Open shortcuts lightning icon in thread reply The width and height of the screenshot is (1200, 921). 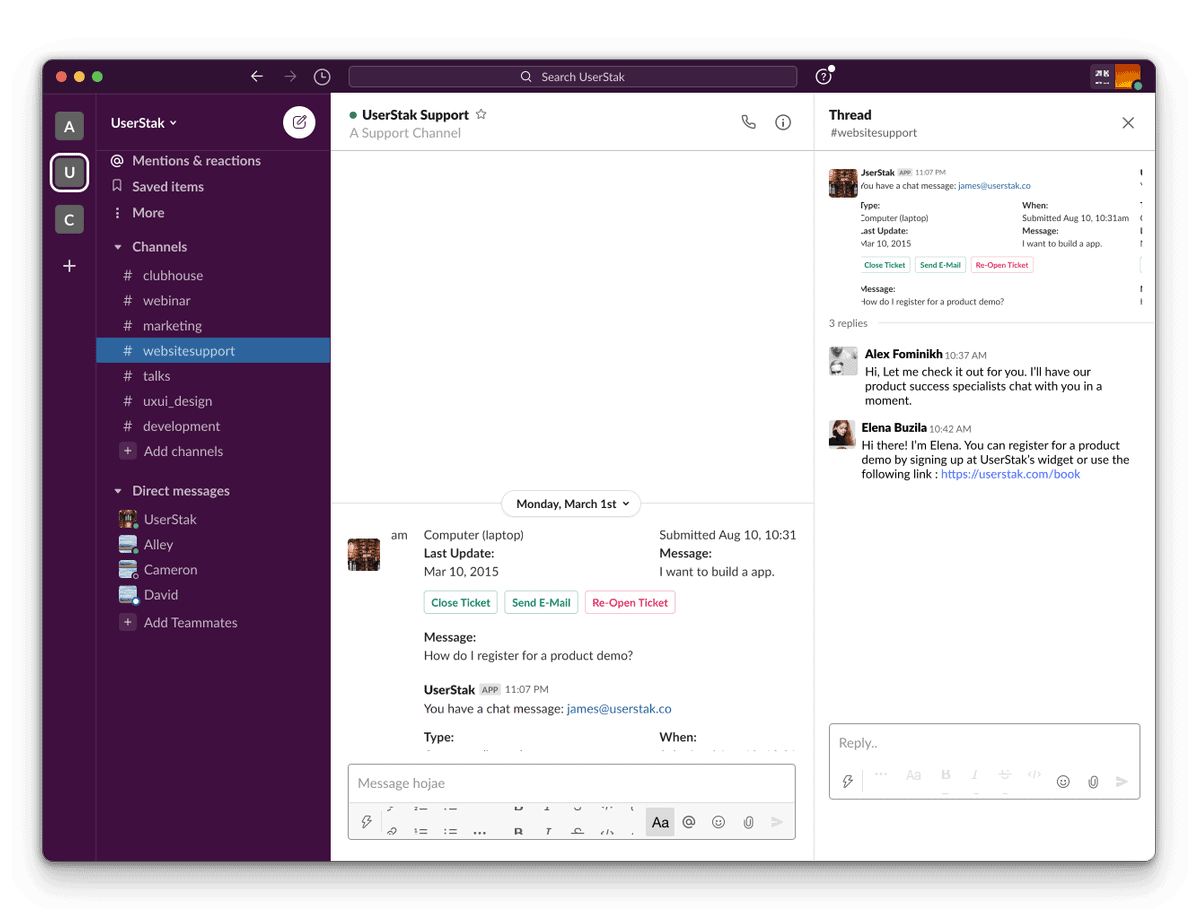pyautogui.click(x=848, y=781)
